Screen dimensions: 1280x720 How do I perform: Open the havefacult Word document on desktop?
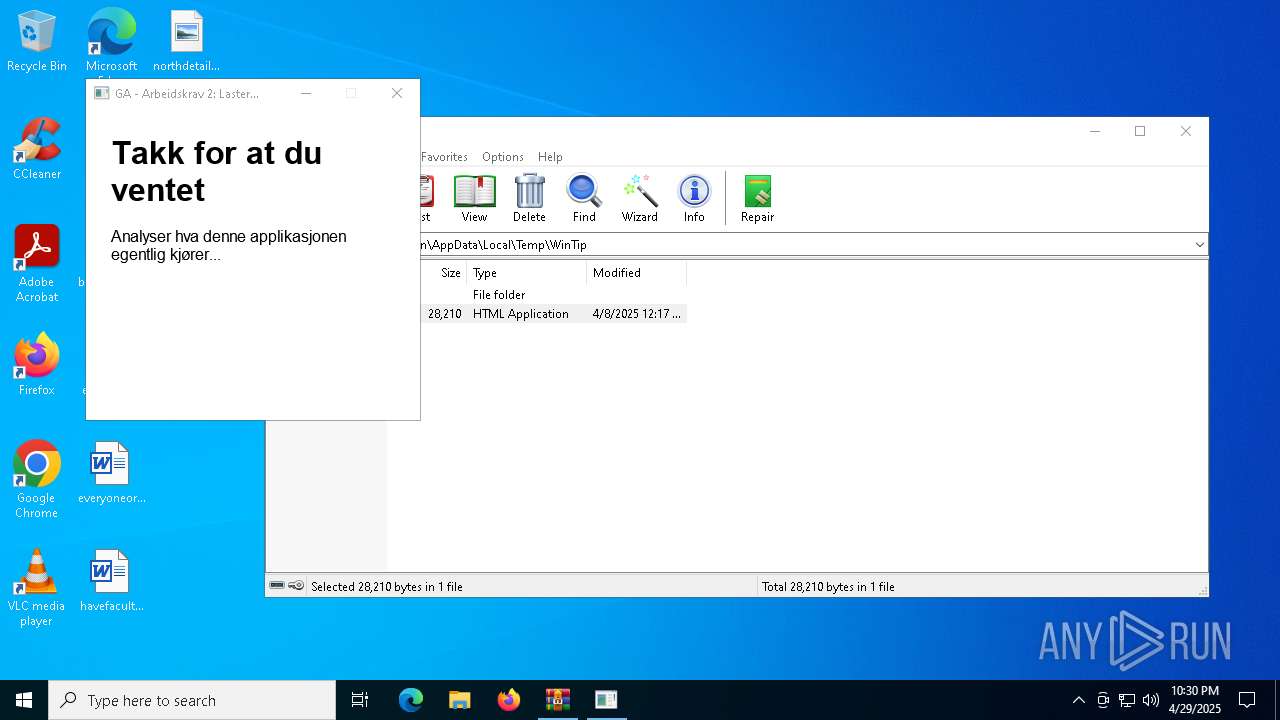coord(111,581)
